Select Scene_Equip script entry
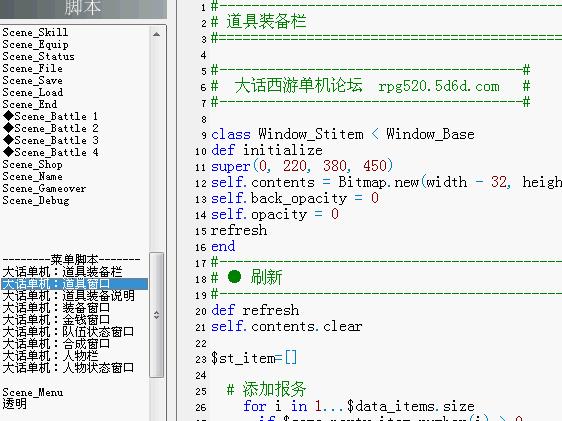The width and height of the screenshot is (562, 421). [35, 44]
